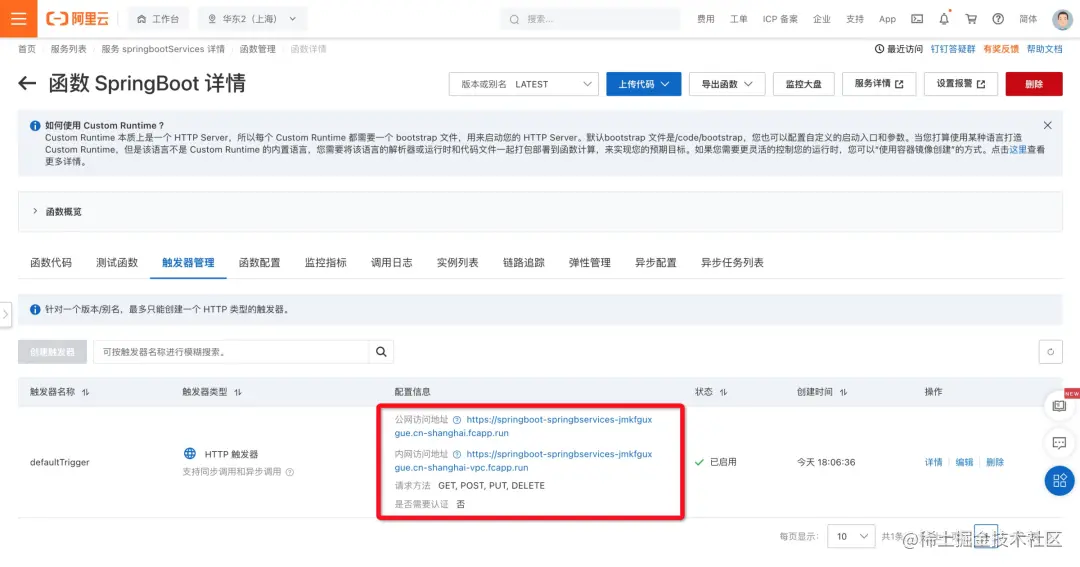Click the 设置报警 button

click(x=960, y=84)
